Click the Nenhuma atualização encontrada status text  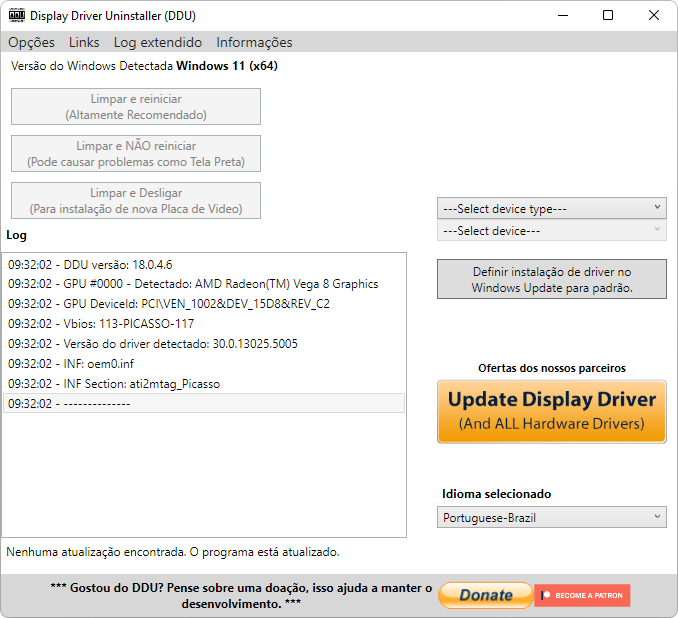tap(173, 552)
